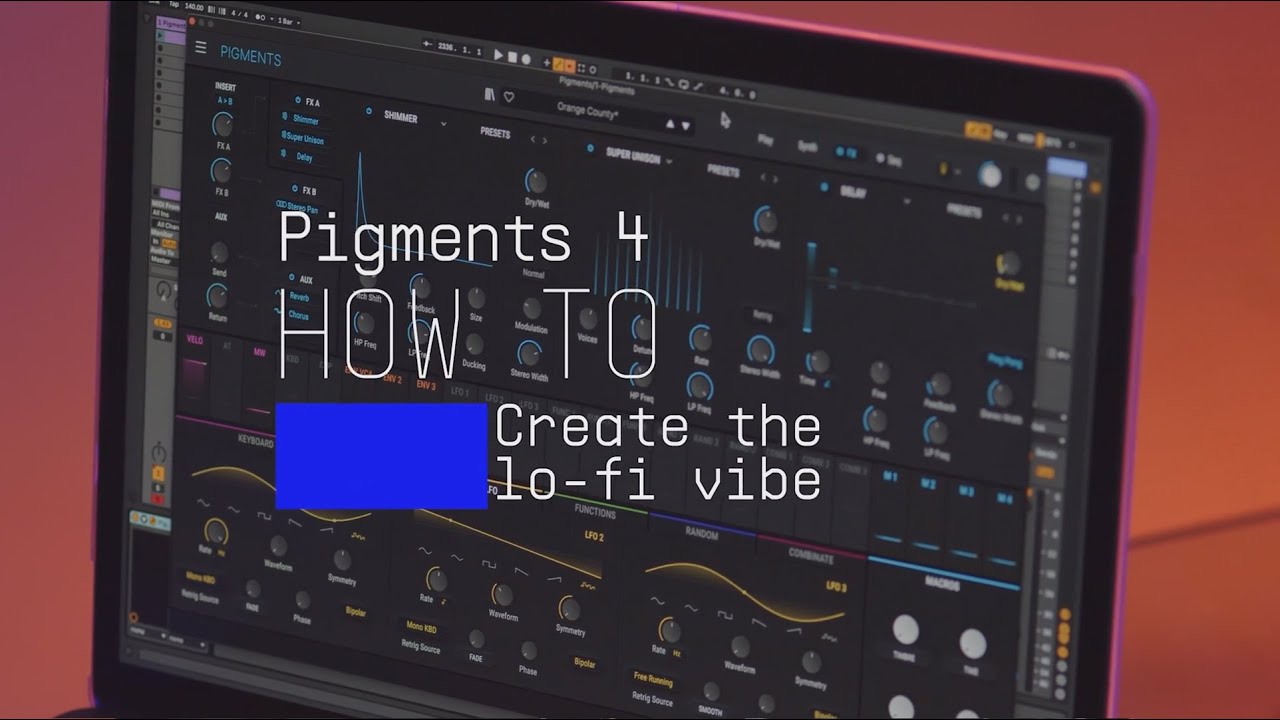Viewport: 1280px width, 720px height.
Task: Open the FUNCTIONS modulation section
Action: [594, 510]
